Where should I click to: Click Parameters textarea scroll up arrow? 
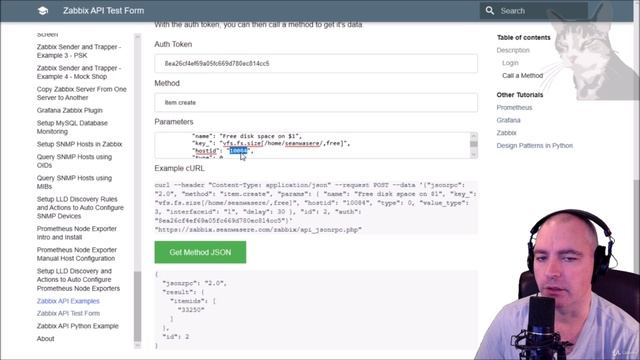coord(473,136)
